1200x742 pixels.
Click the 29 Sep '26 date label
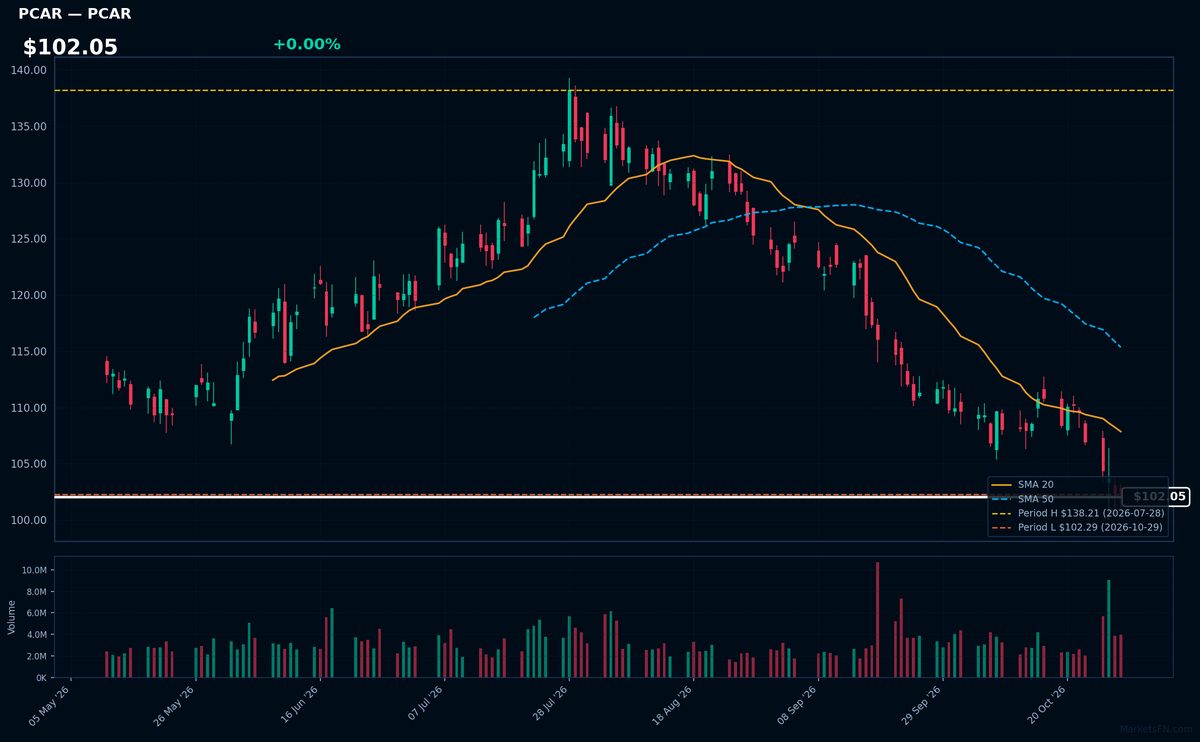tap(922, 706)
